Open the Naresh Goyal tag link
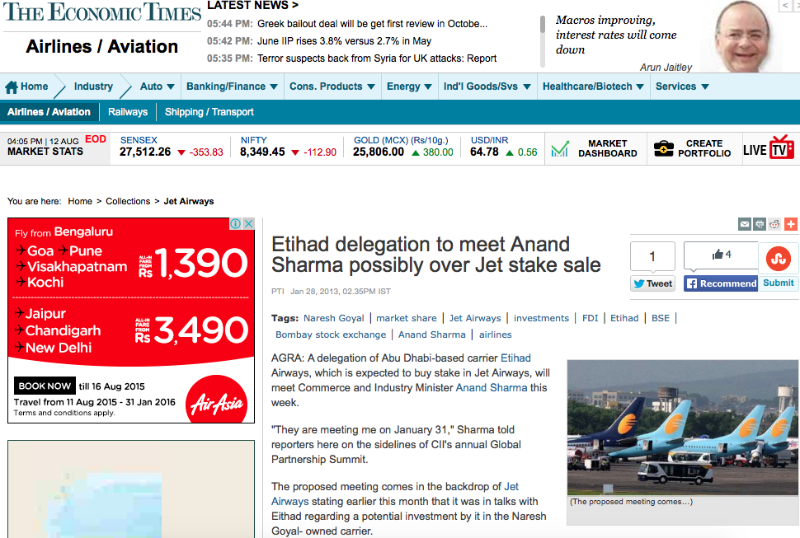 (x=334, y=318)
